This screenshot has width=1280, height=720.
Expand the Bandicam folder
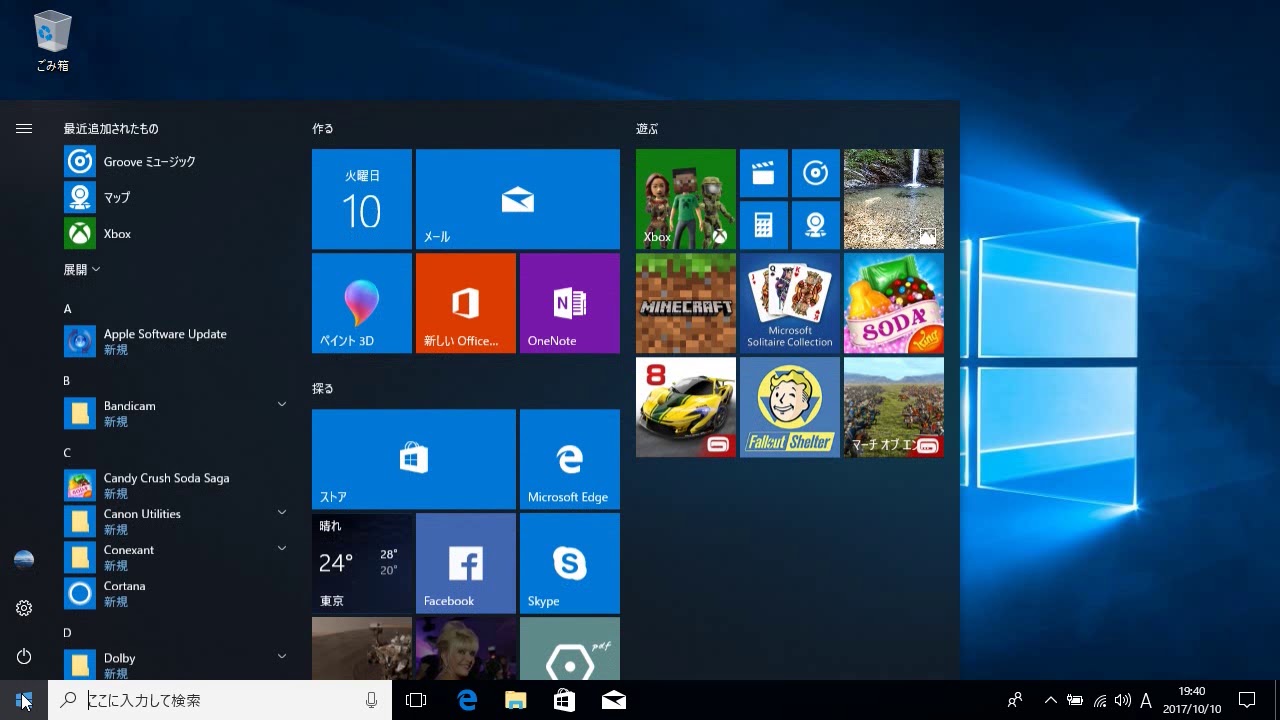[x=282, y=404]
